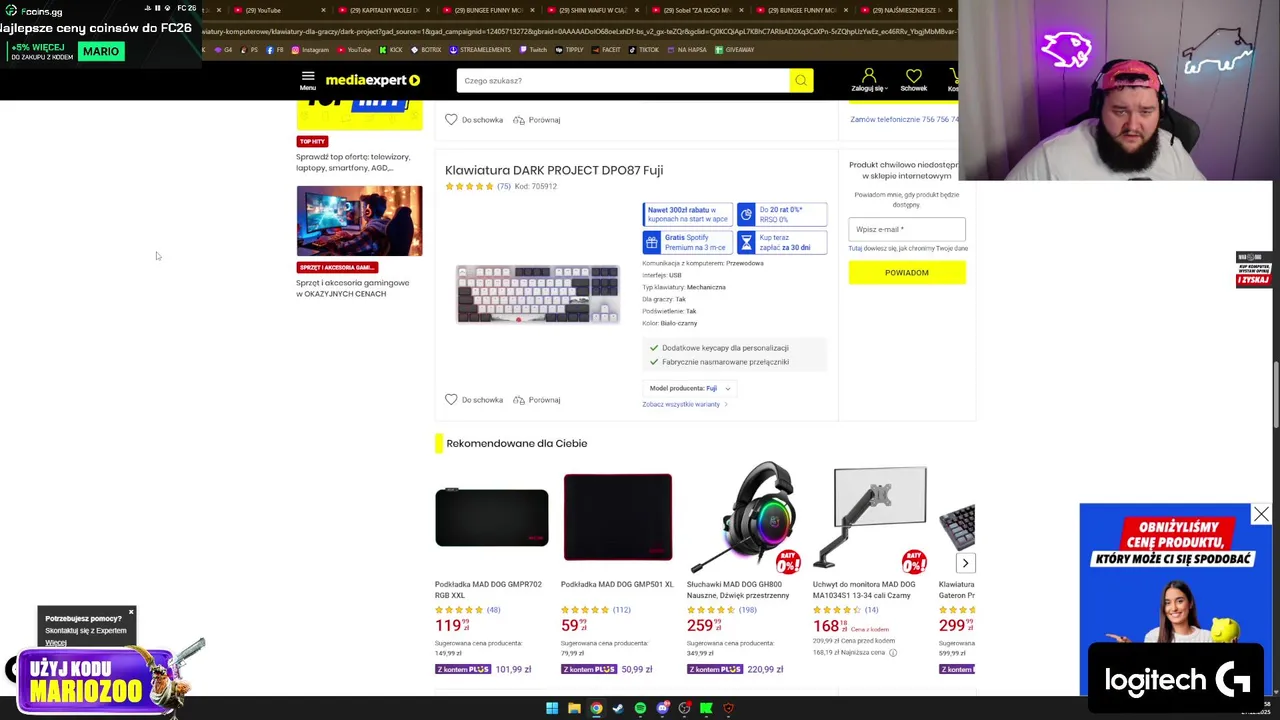Click the info icon beside Najniższa cena
1280x720 pixels.
point(893,653)
